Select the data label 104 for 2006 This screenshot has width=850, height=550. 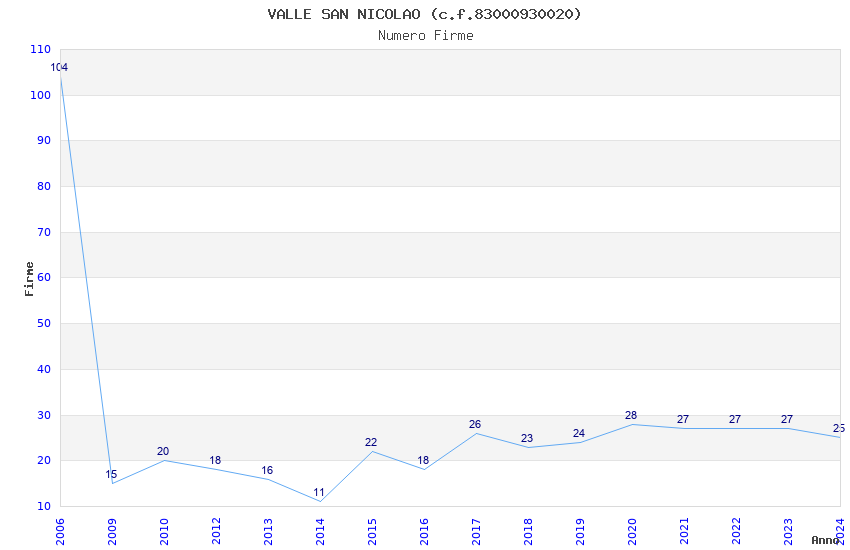coord(59,68)
